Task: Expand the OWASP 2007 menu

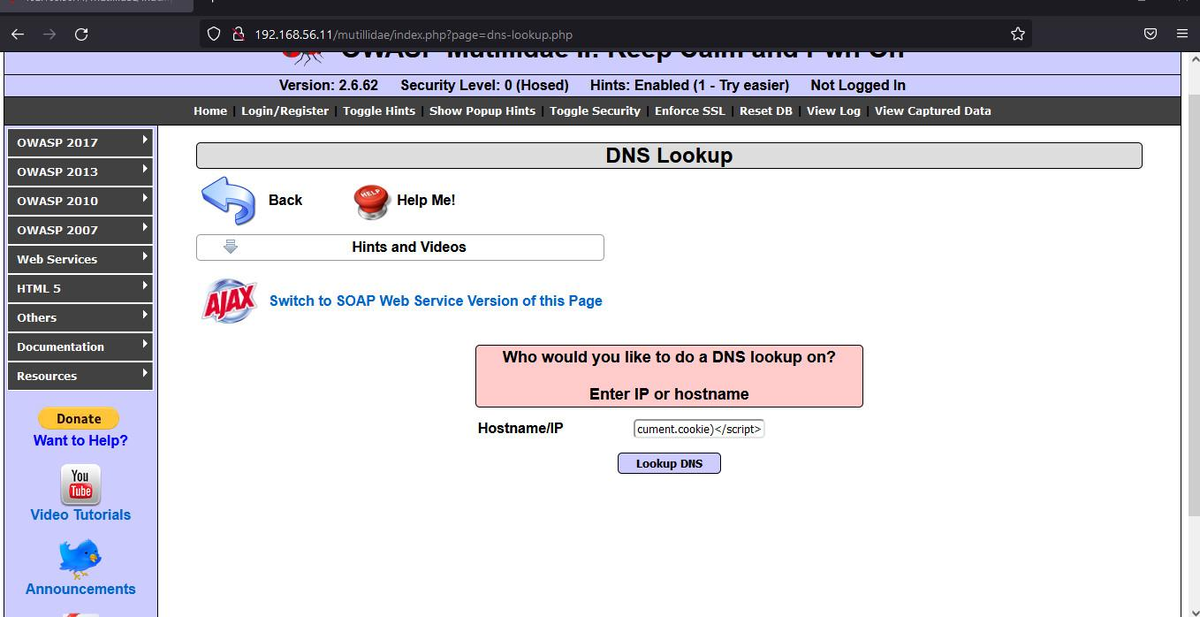Action: [80, 229]
